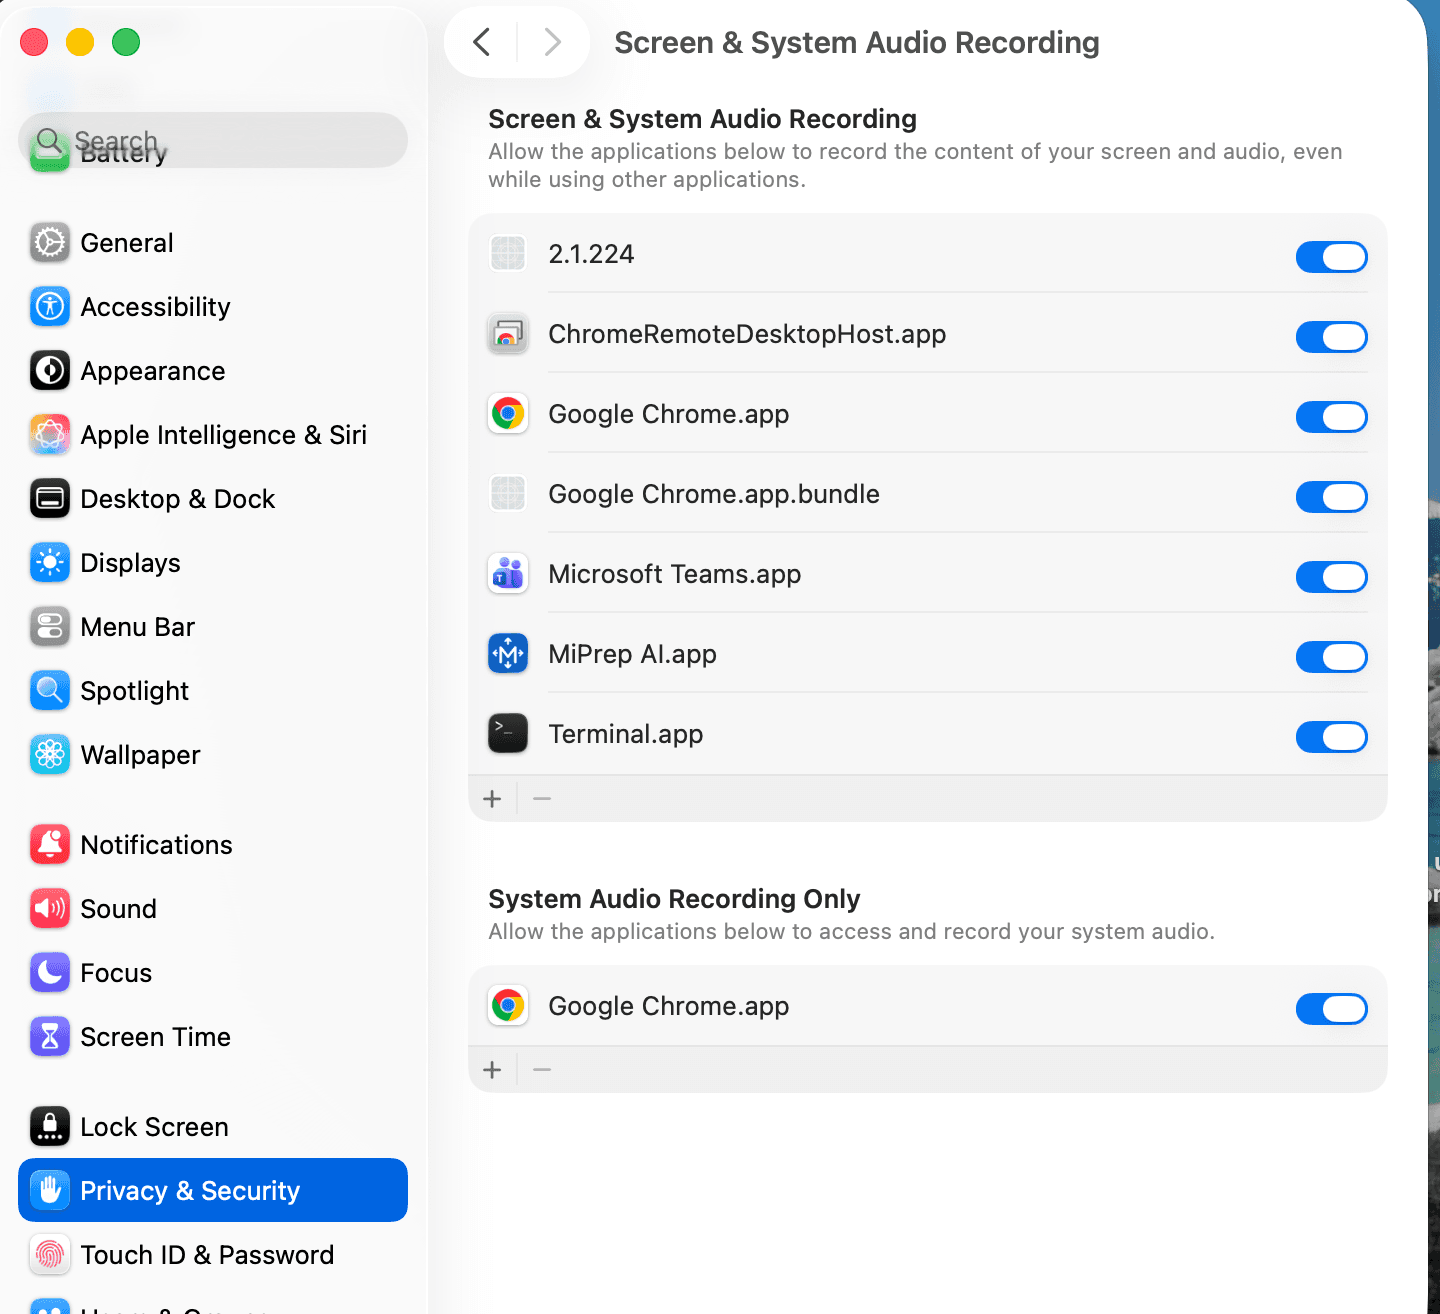Click the Spotlight magnifier icon
This screenshot has width=1440, height=1314.
(x=50, y=691)
